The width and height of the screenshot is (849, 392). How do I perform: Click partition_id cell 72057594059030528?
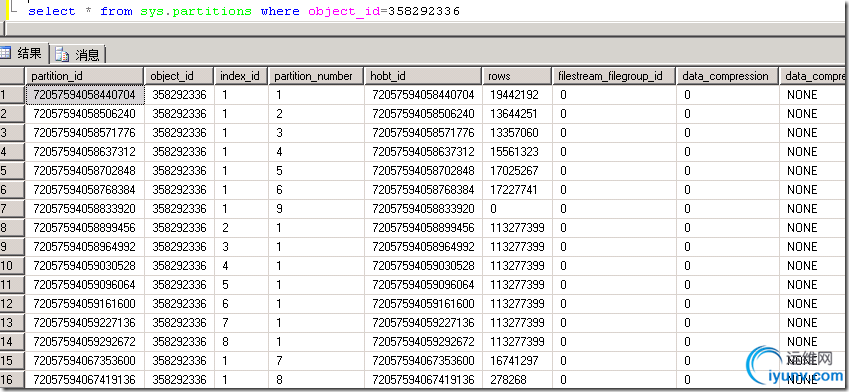84,266
